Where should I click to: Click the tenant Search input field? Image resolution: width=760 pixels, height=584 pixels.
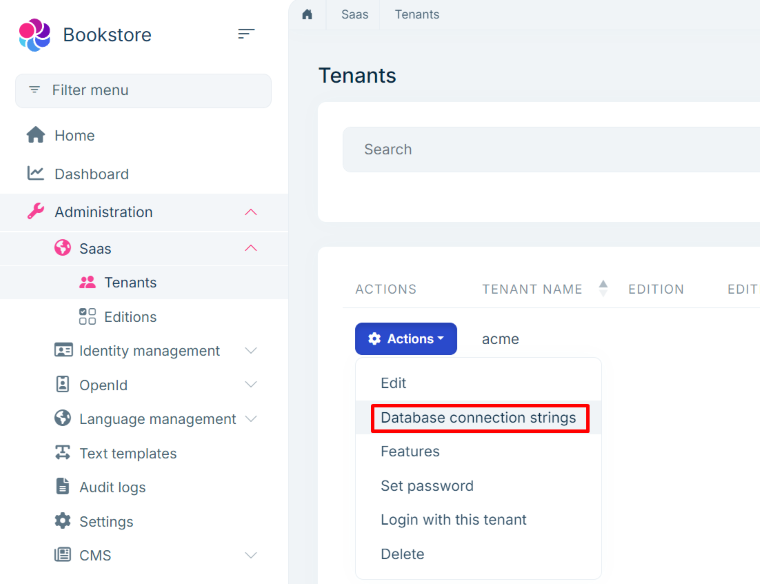click(550, 149)
